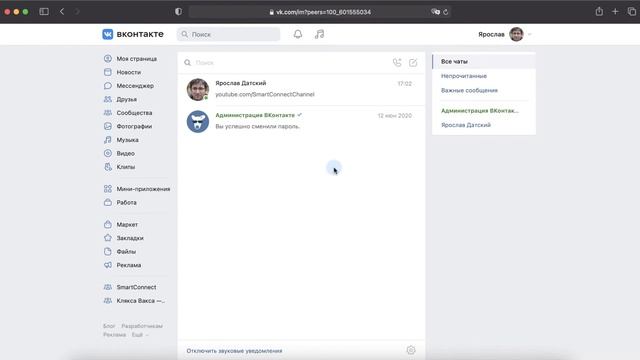The width and height of the screenshot is (640, 360).
Task: Toggle Safari sidebar button
Action: 44,12
